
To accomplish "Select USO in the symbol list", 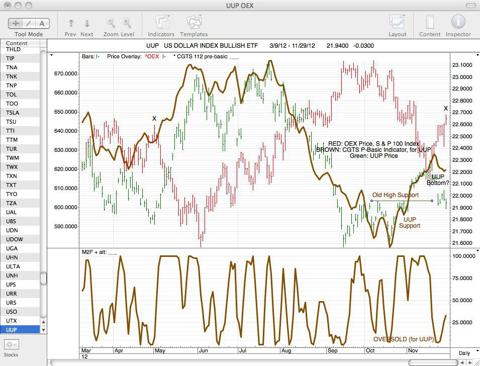I will pyautogui.click(x=20, y=312).
